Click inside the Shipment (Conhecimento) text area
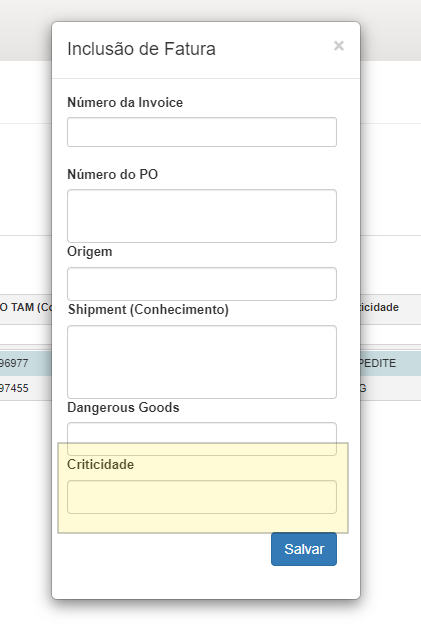The image size is (421, 631). click(x=202, y=362)
